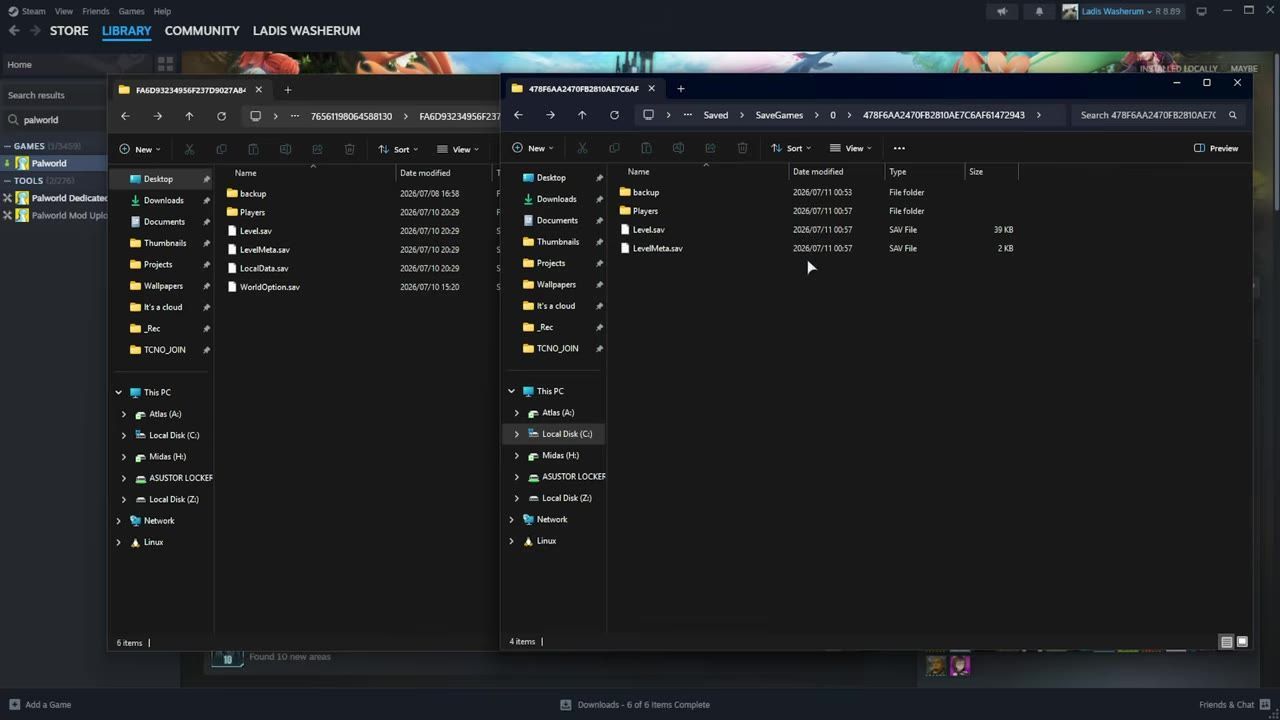Toggle Preview pane in right Explorer window

coord(1216,148)
